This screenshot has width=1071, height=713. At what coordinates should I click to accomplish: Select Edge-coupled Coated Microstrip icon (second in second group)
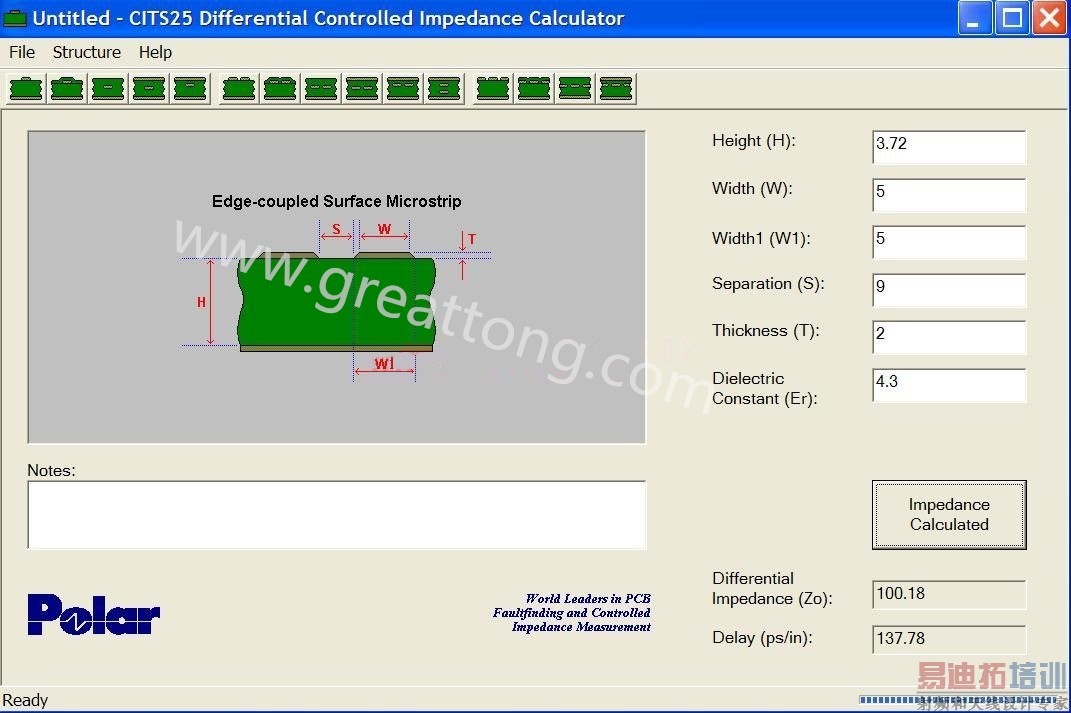click(280, 89)
